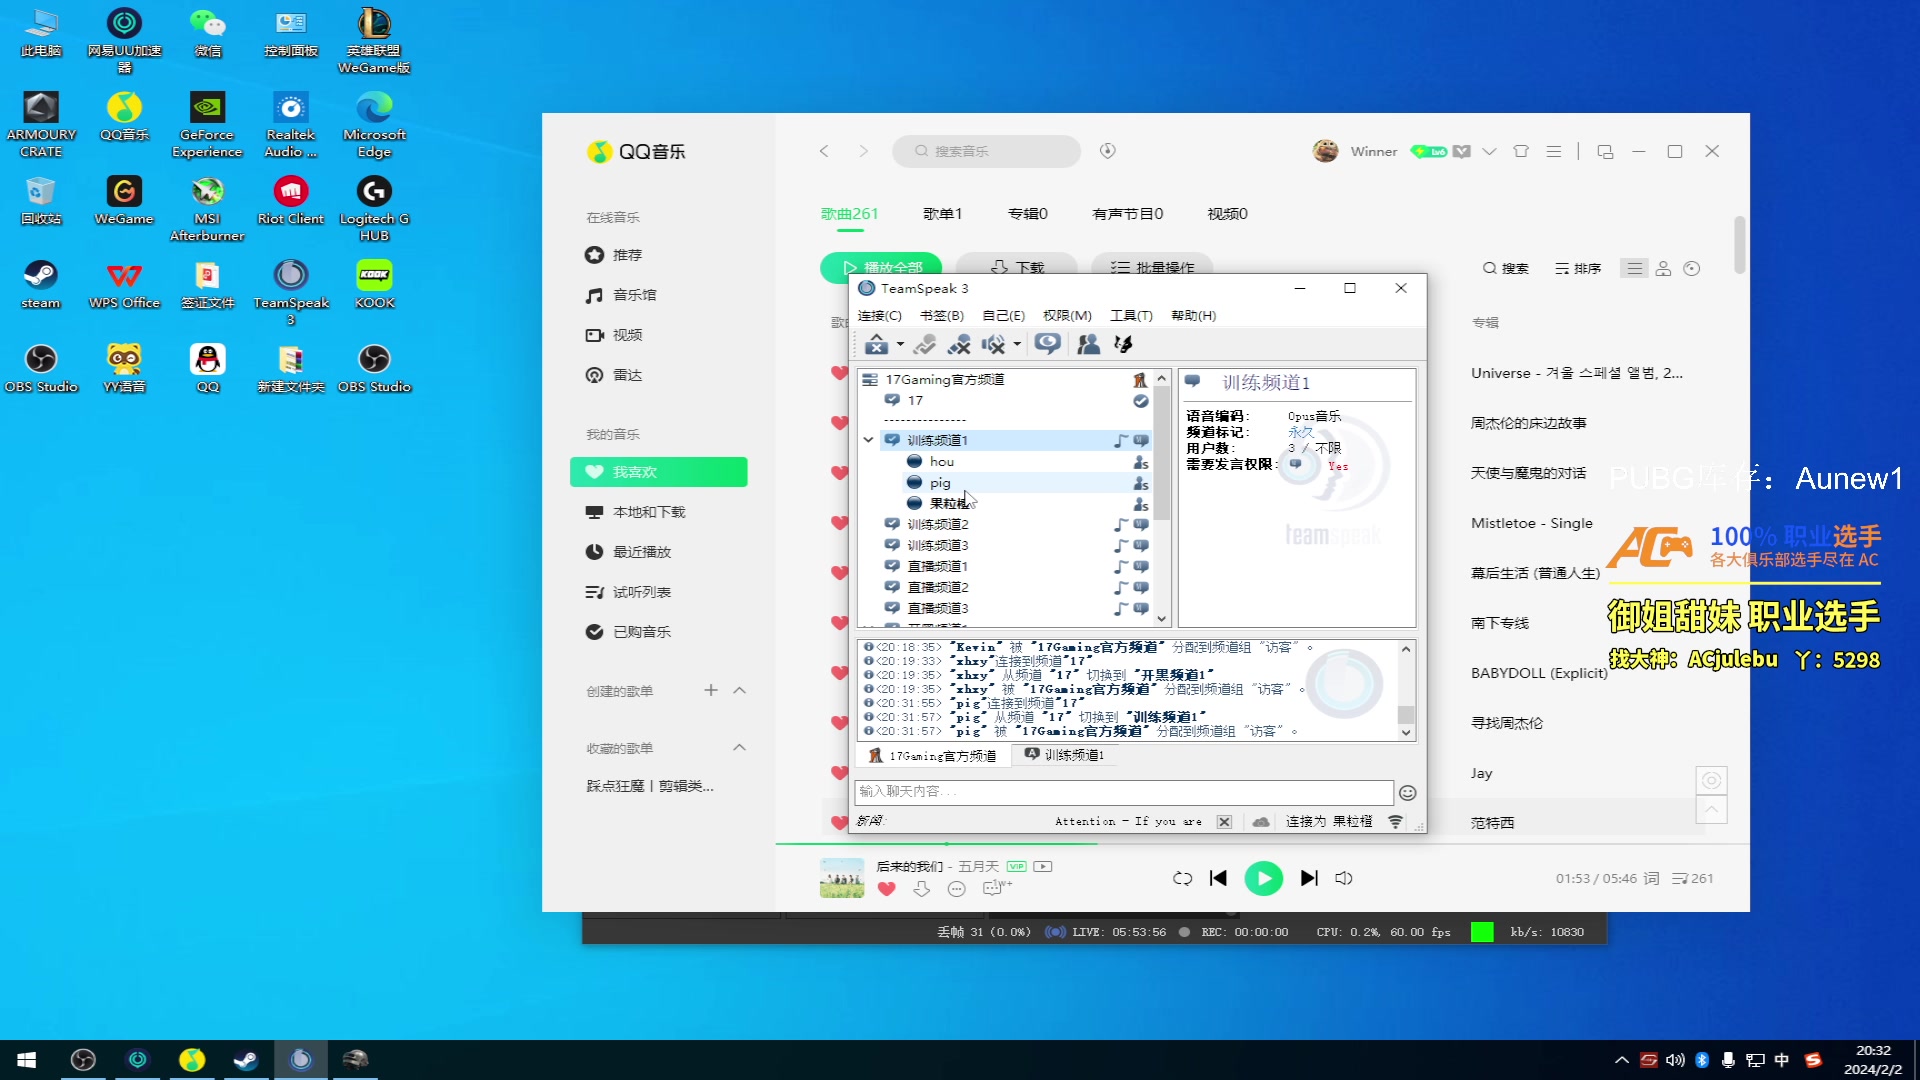Collapse 创建的歌单 section chevron
The height and width of the screenshot is (1080, 1920).
coord(740,691)
